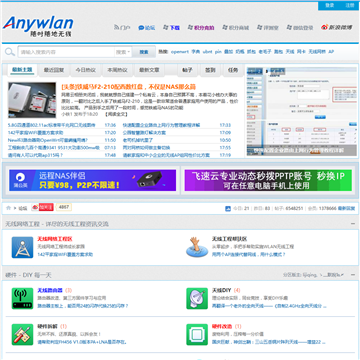
Task: Collapse the 硬件 - DIY section
Action: click(x=353, y=275)
